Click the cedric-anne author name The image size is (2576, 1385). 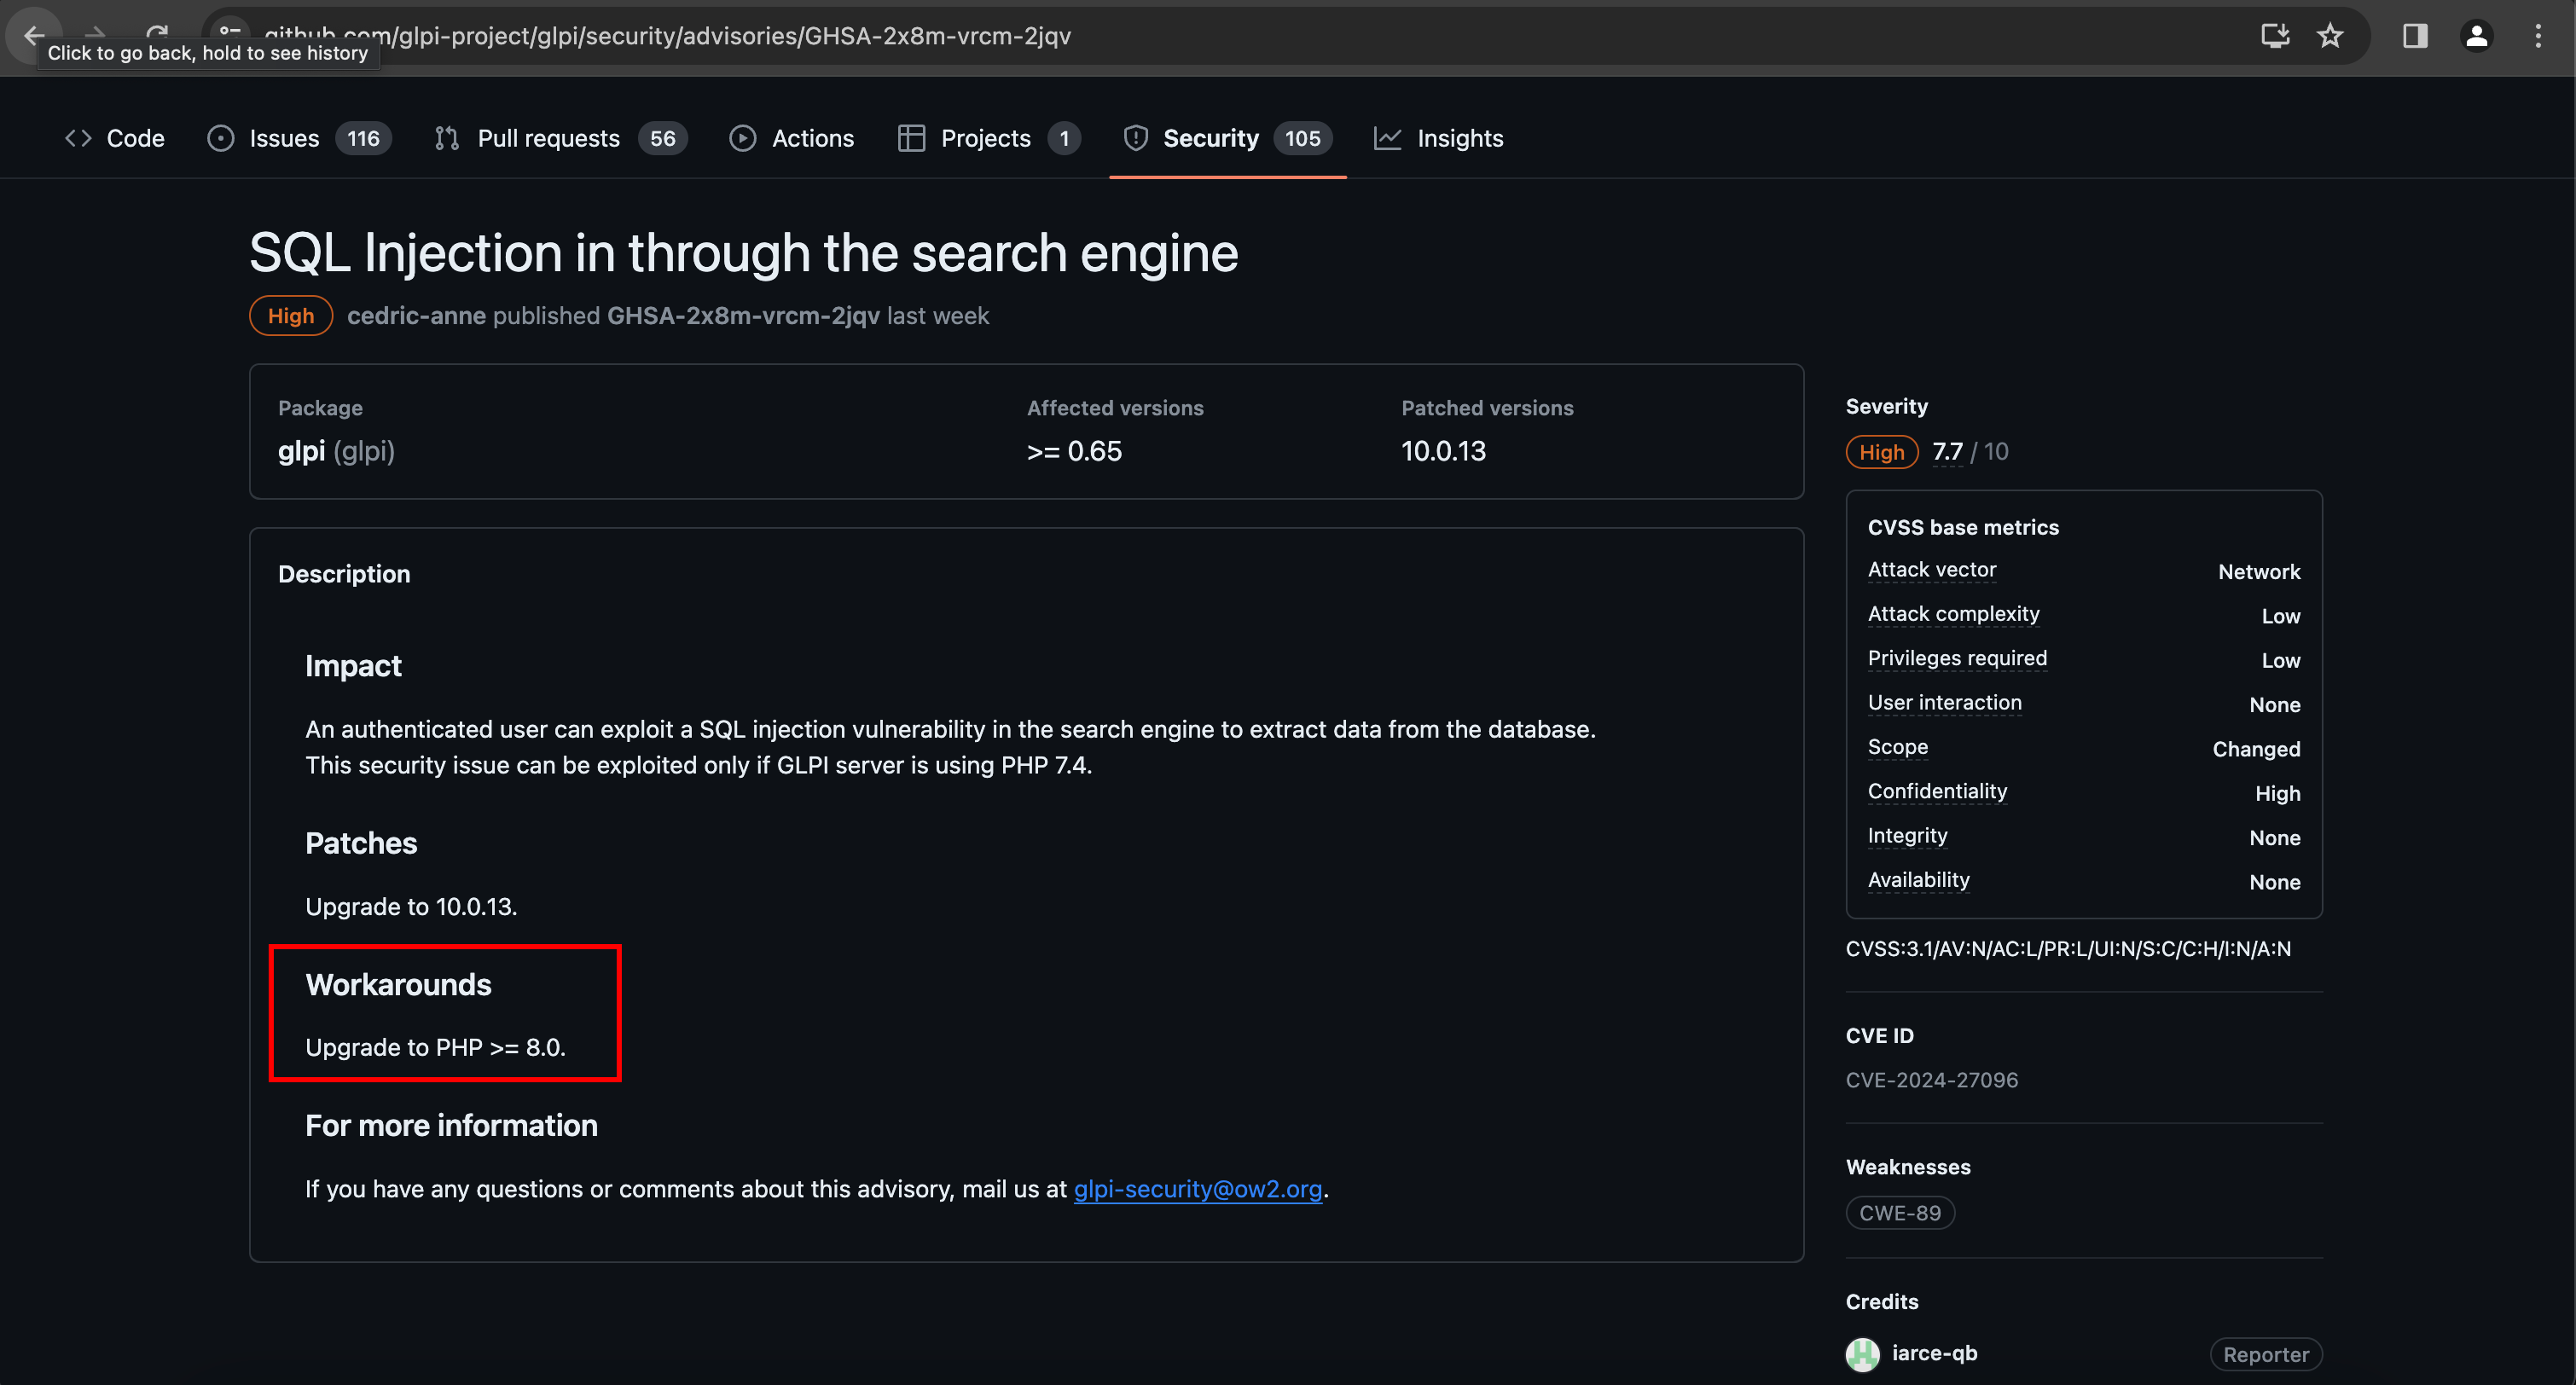tap(416, 316)
